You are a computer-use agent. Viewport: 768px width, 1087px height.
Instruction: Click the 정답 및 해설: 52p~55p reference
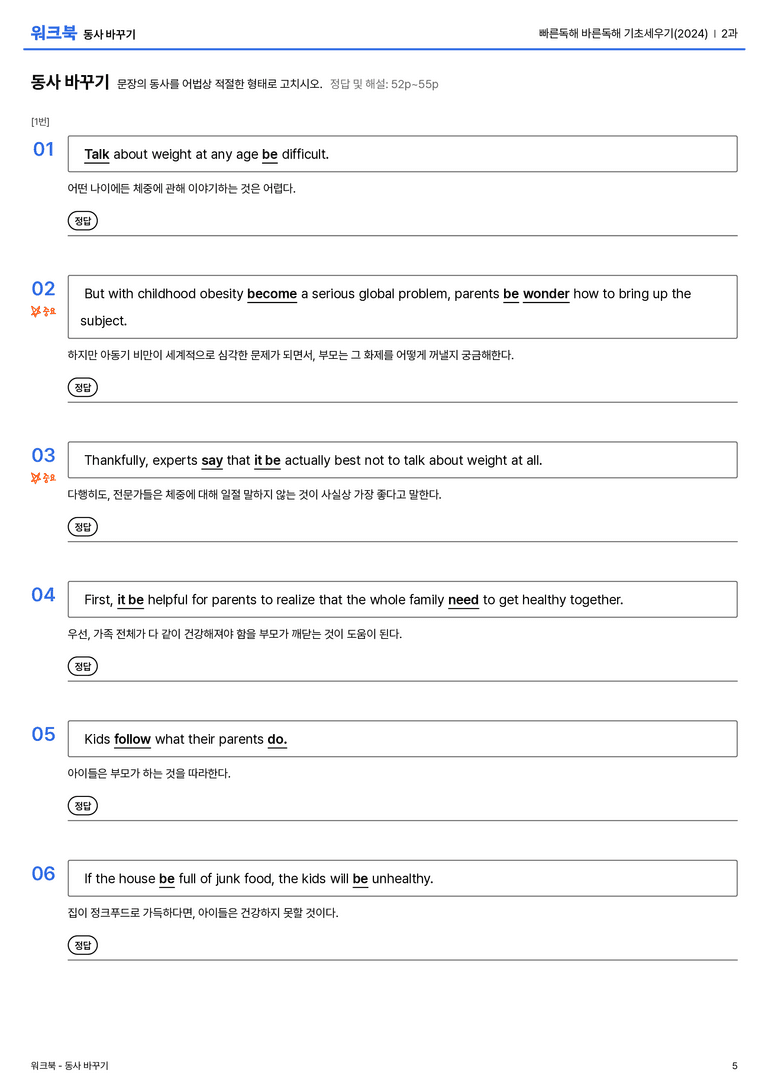[x=384, y=84]
